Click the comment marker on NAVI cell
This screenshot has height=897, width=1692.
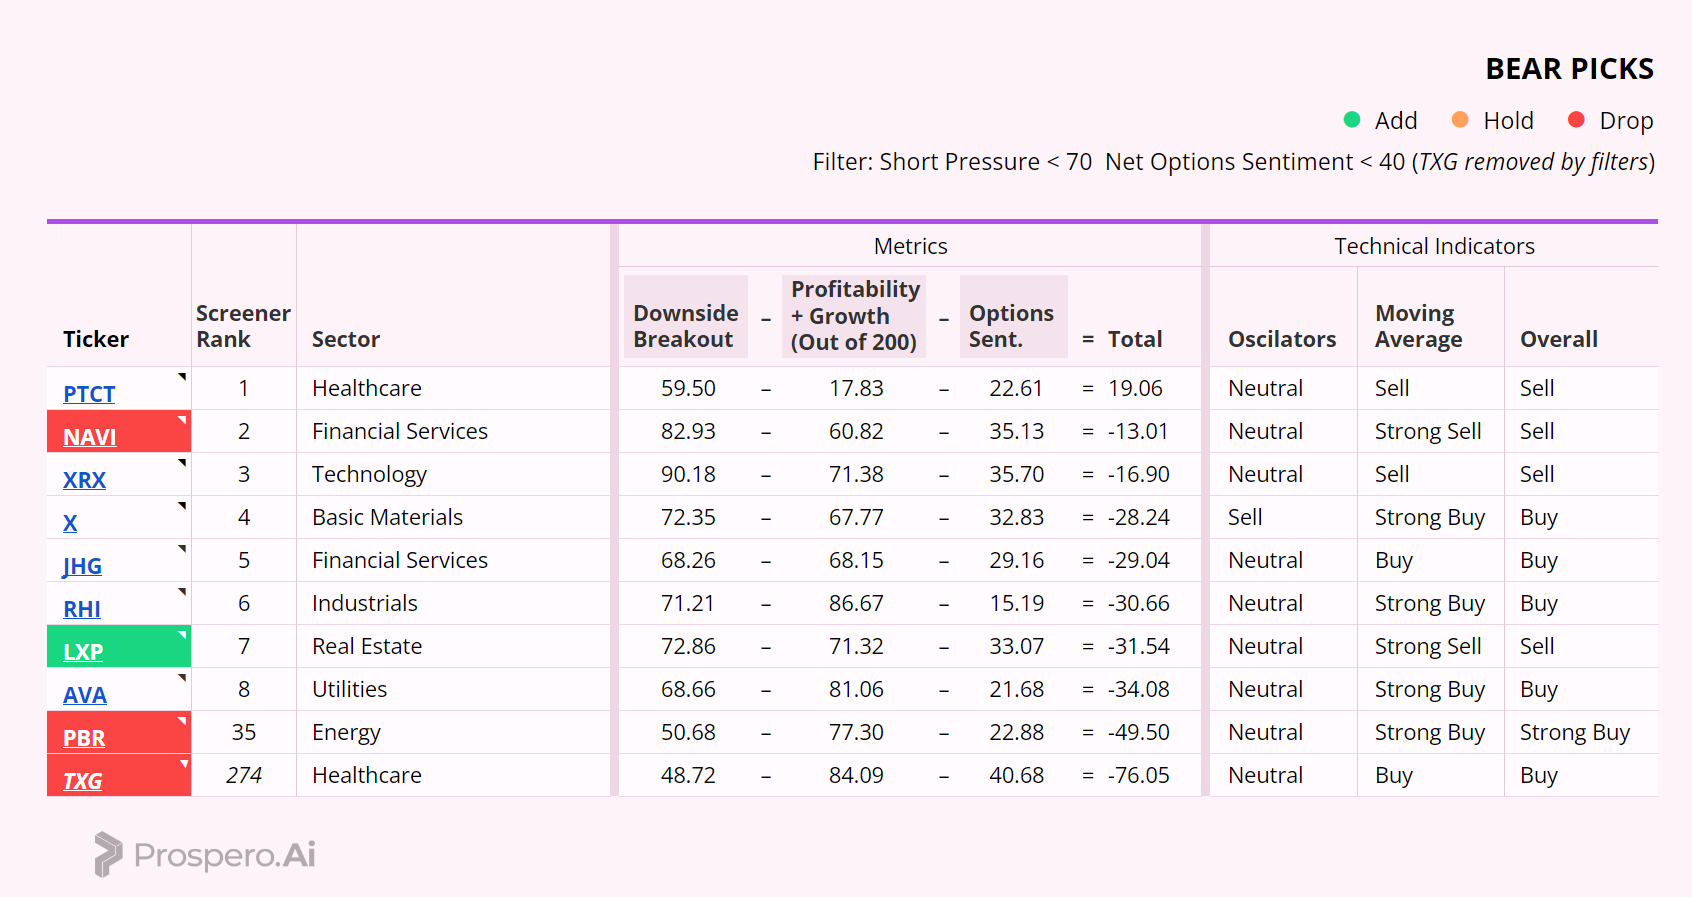click(x=183, y=419)
